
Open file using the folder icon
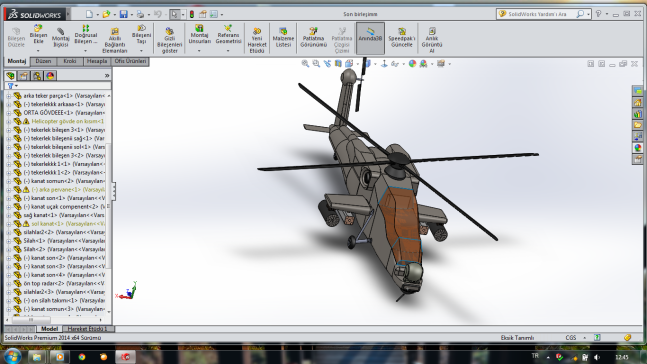(x=106, y=14)
